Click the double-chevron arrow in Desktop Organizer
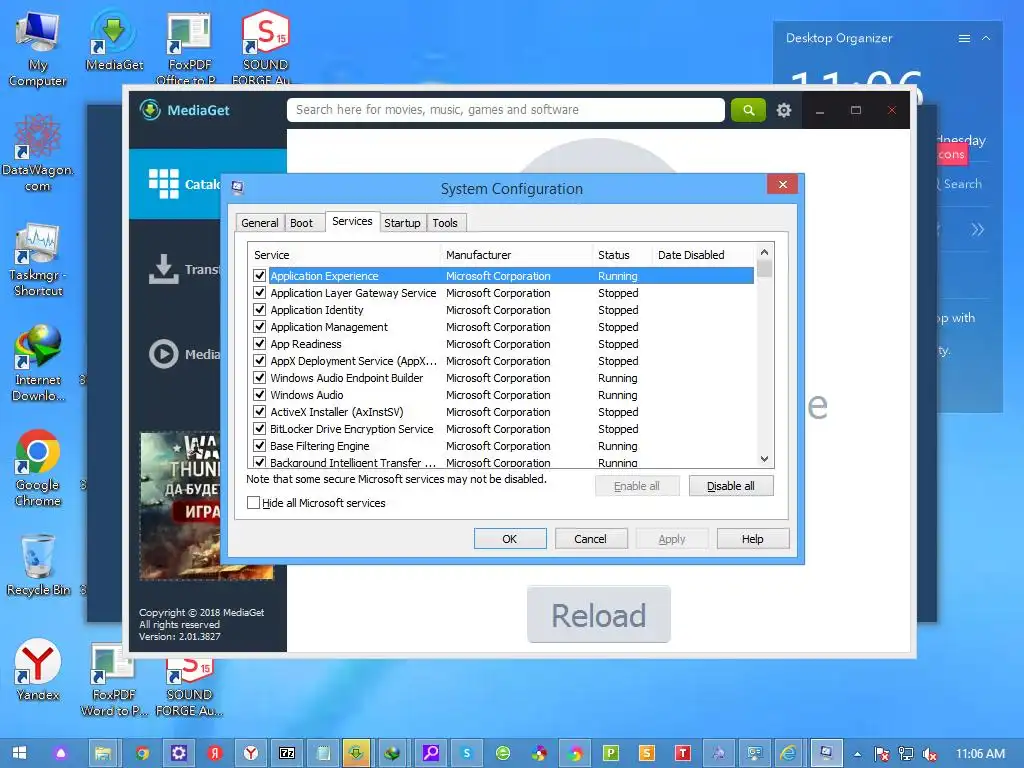 click(x=977, y=229)
